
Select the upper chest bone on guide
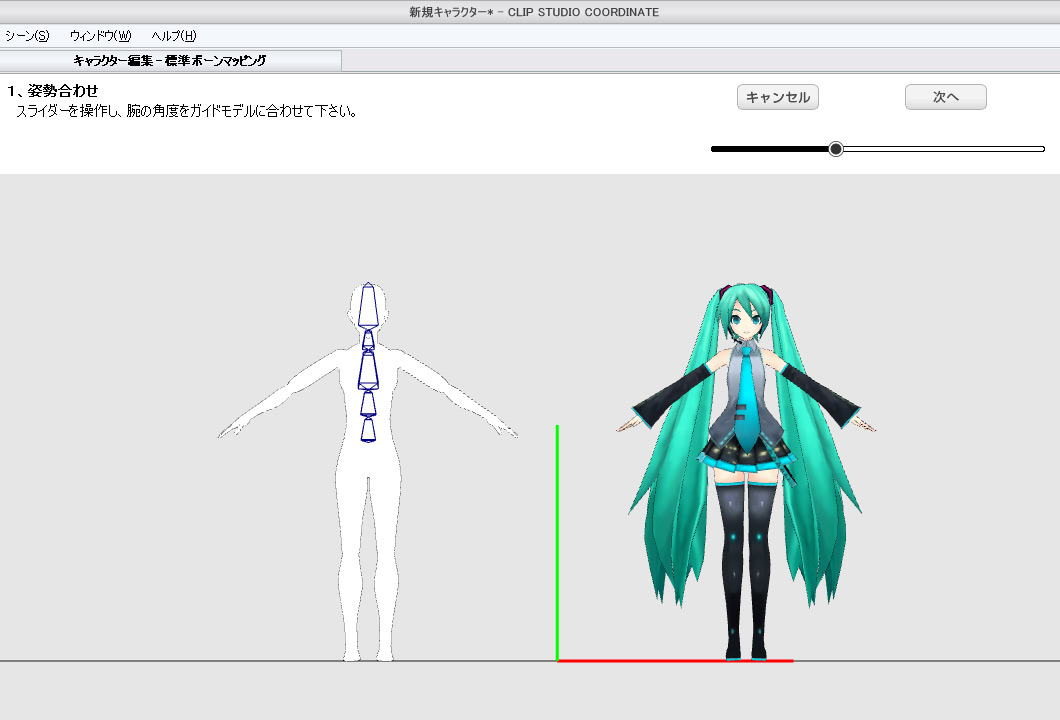tap(368, 370)
